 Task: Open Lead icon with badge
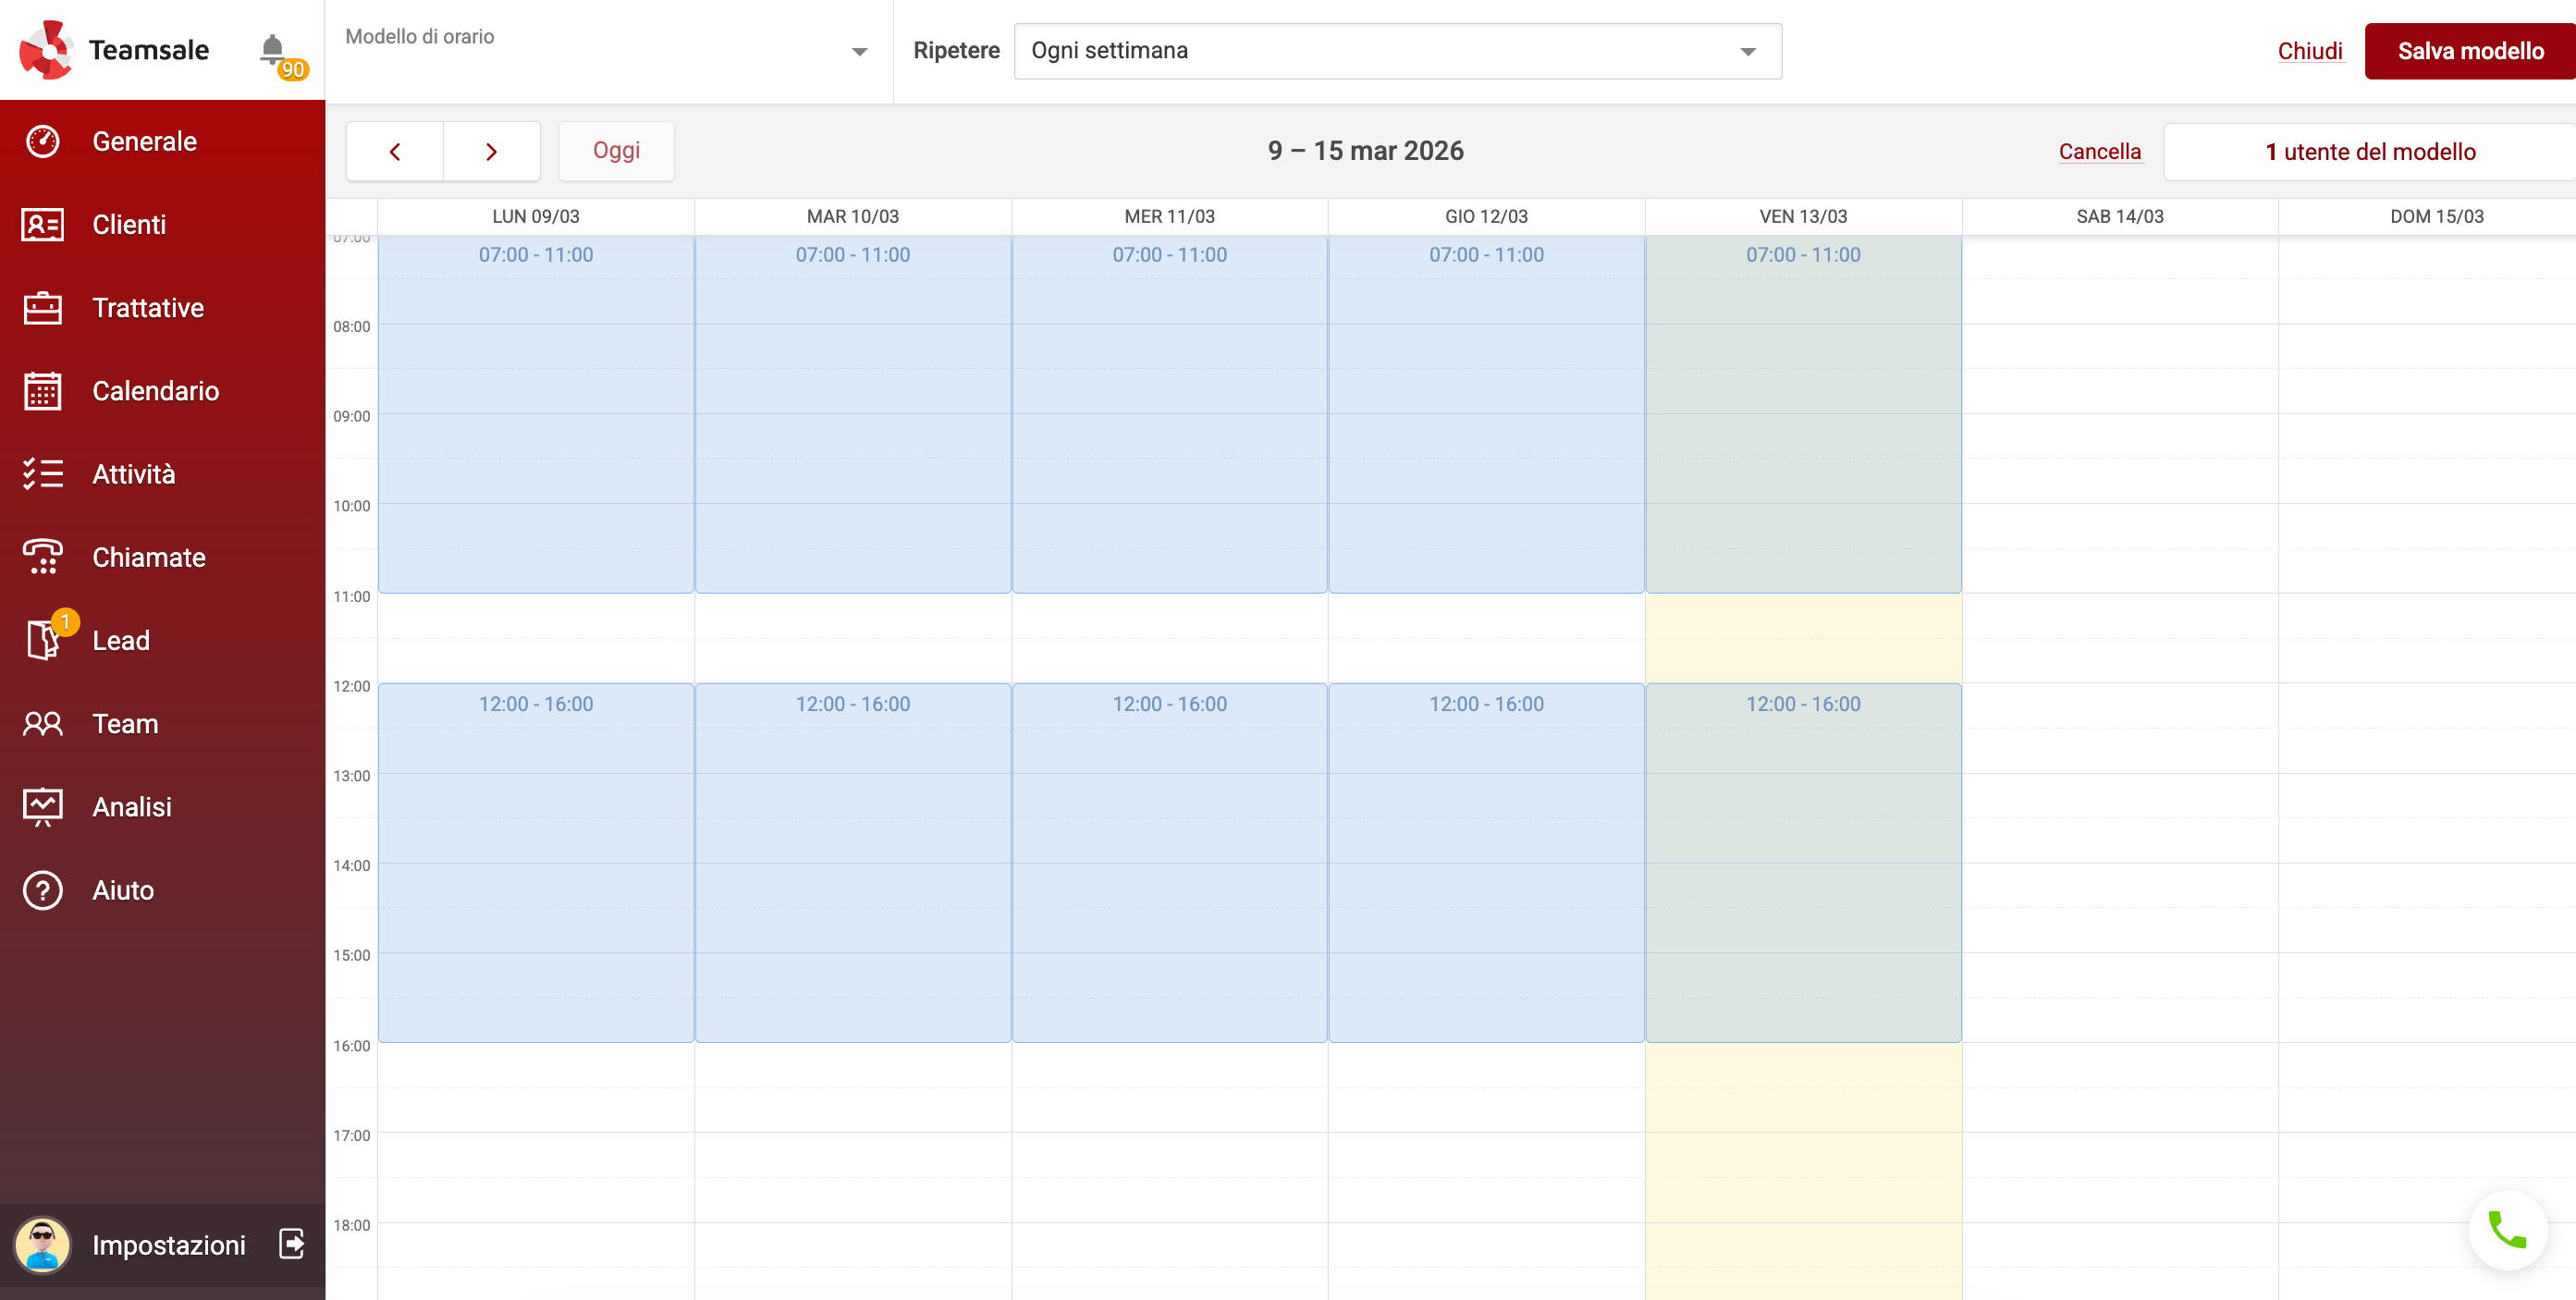[x=43, y=640]
